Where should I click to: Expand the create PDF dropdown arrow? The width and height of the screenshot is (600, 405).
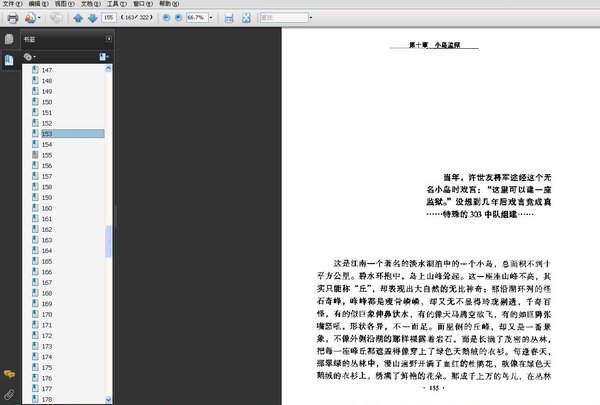[39, 18]
